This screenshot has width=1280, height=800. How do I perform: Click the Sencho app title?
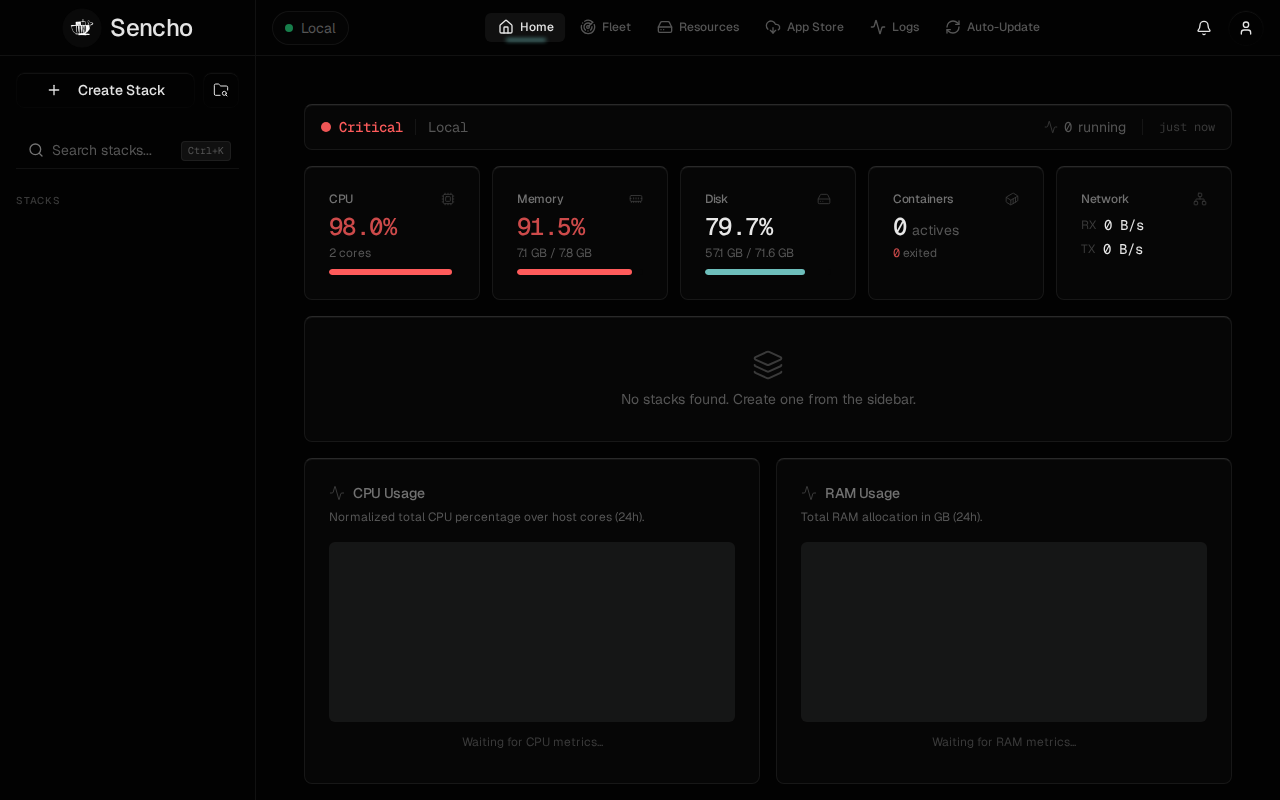[x=151, y=28]
